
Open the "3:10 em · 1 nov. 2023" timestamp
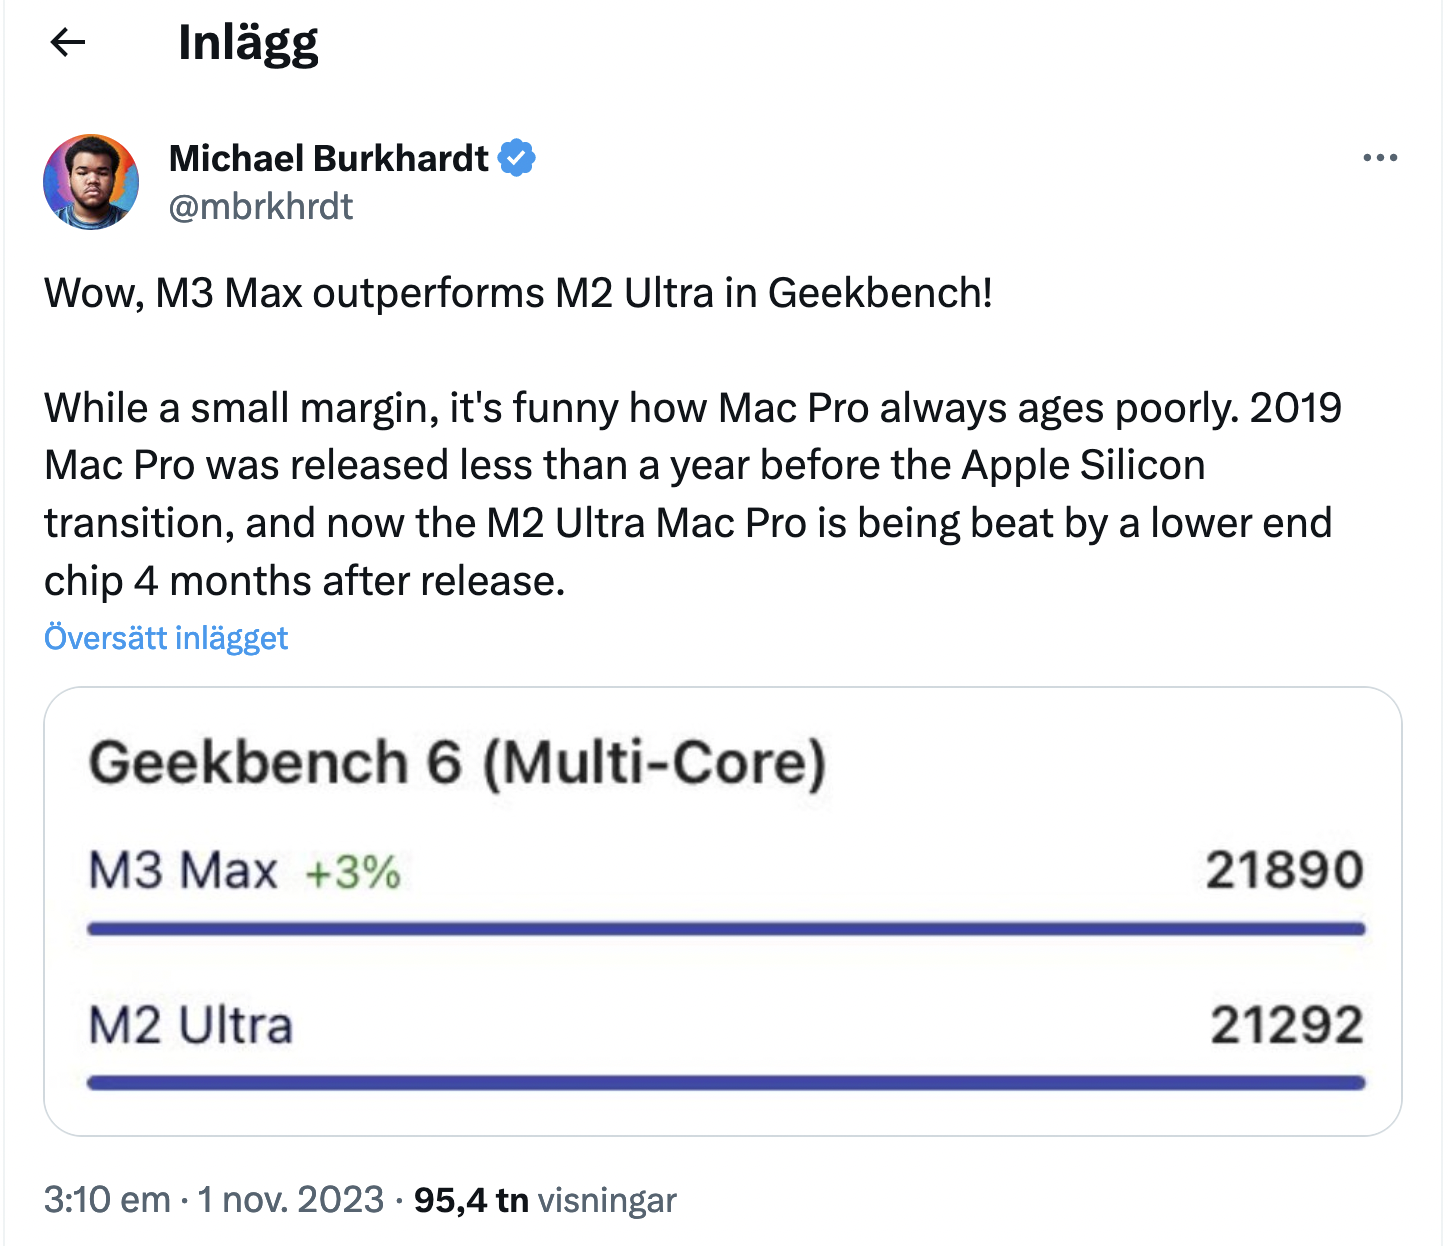(214, 1199)
